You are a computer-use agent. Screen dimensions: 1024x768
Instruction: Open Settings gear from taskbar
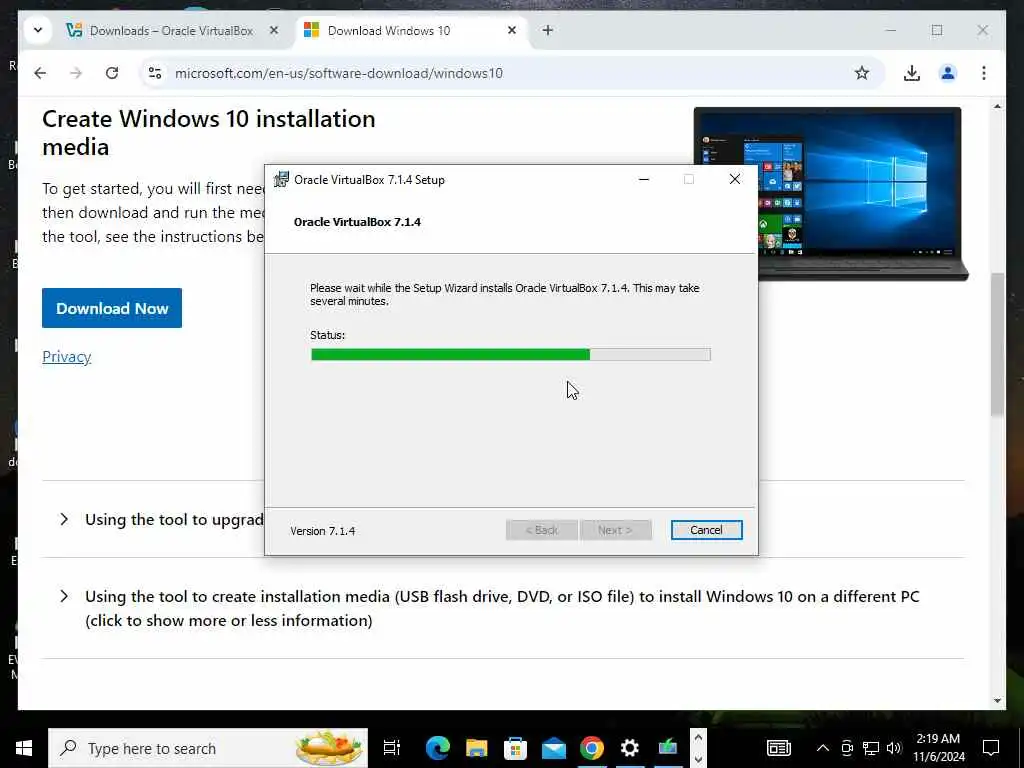coord(630,748)
